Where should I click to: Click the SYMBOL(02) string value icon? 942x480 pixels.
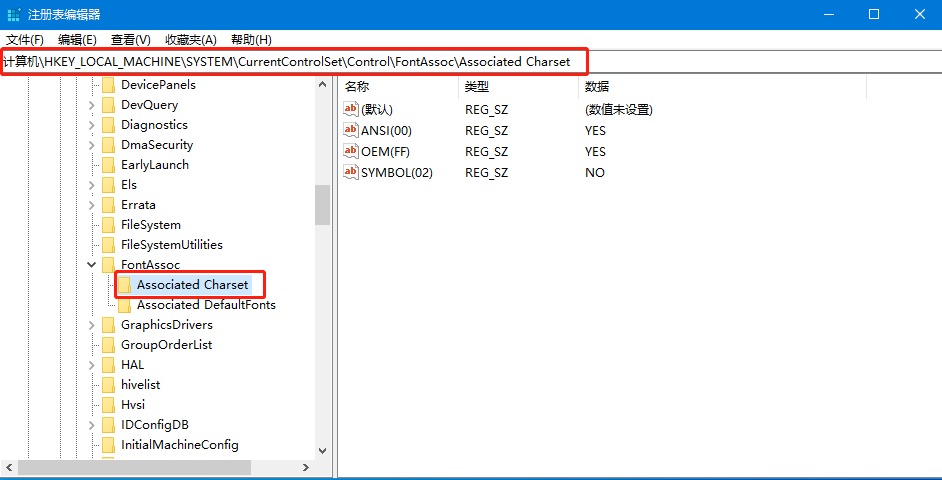coord(350,172)
